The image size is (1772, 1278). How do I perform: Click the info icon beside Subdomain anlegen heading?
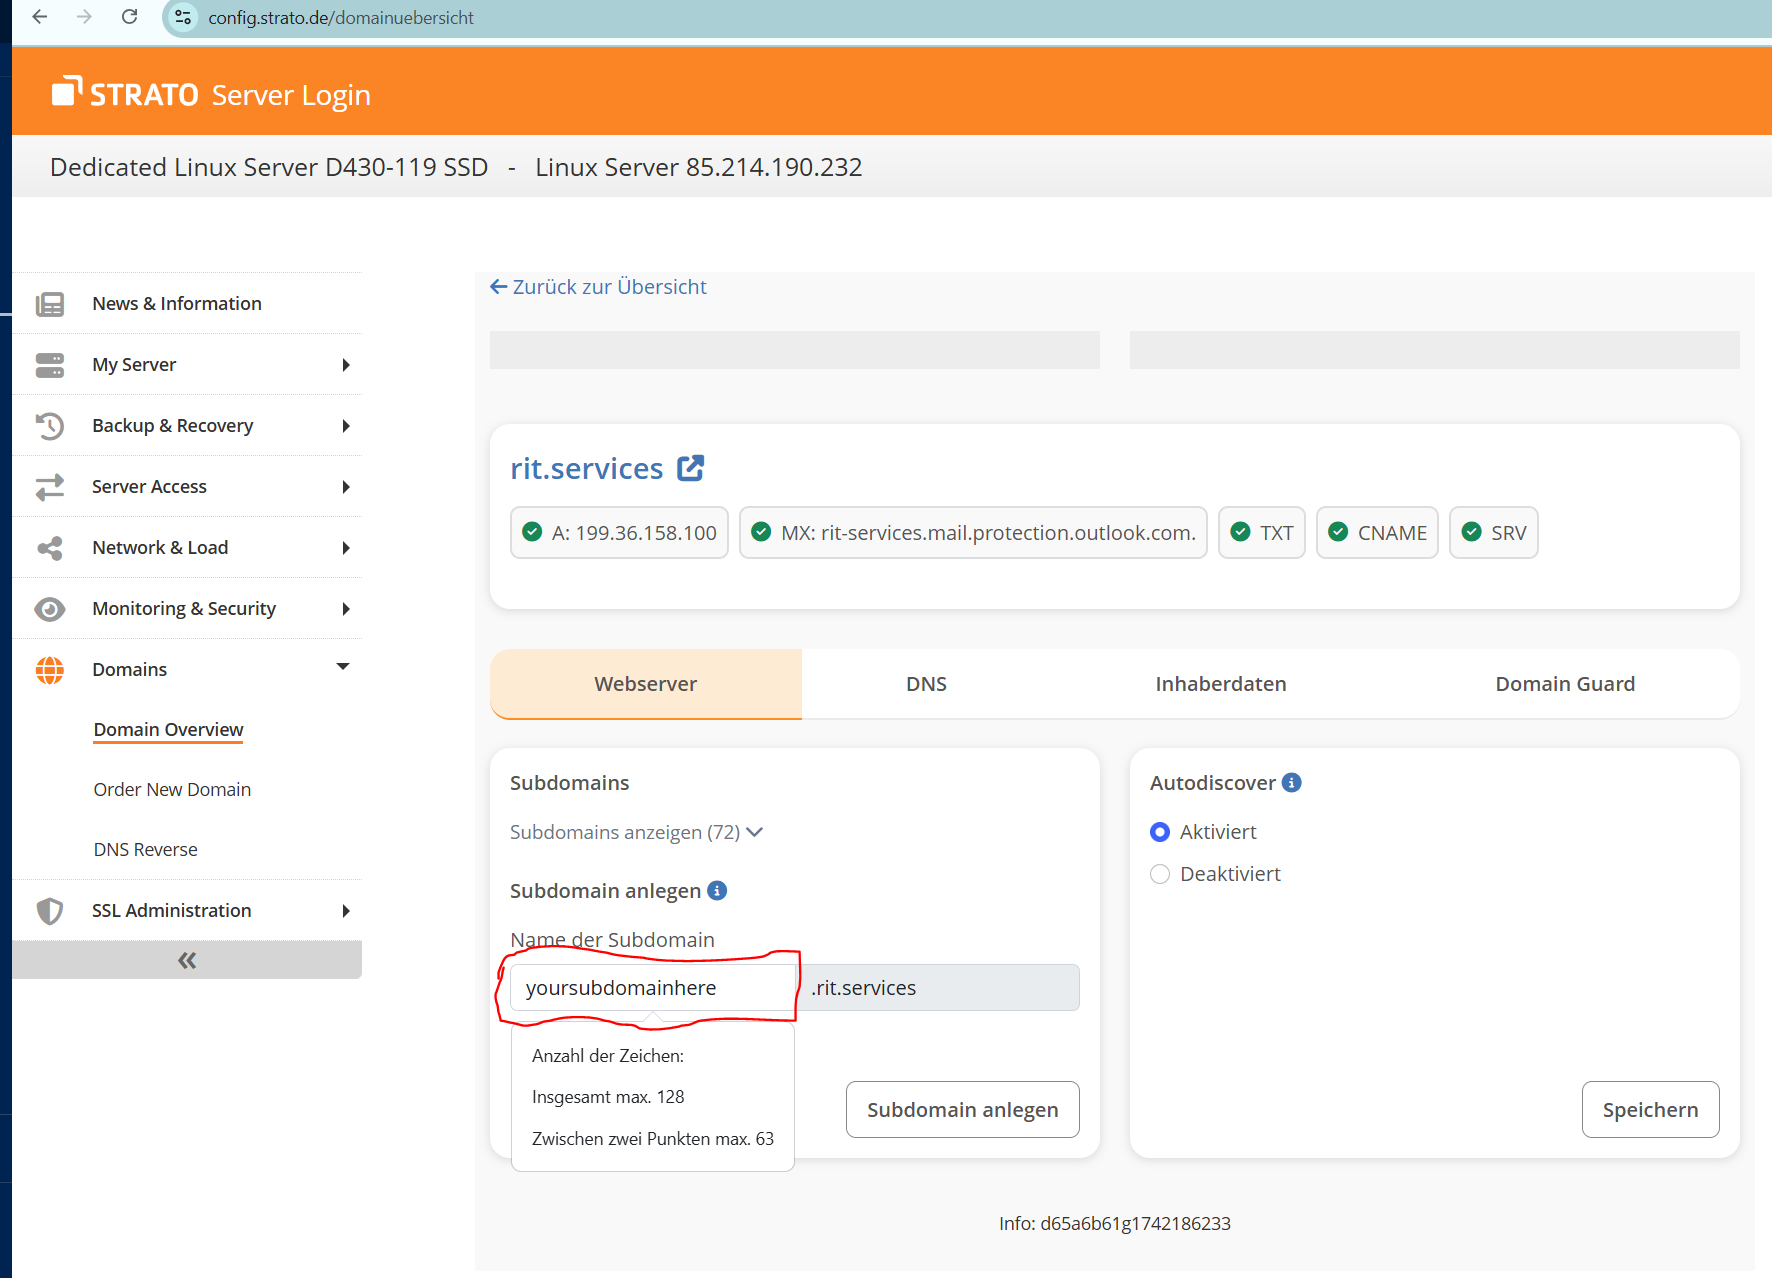tap(717, 890)
